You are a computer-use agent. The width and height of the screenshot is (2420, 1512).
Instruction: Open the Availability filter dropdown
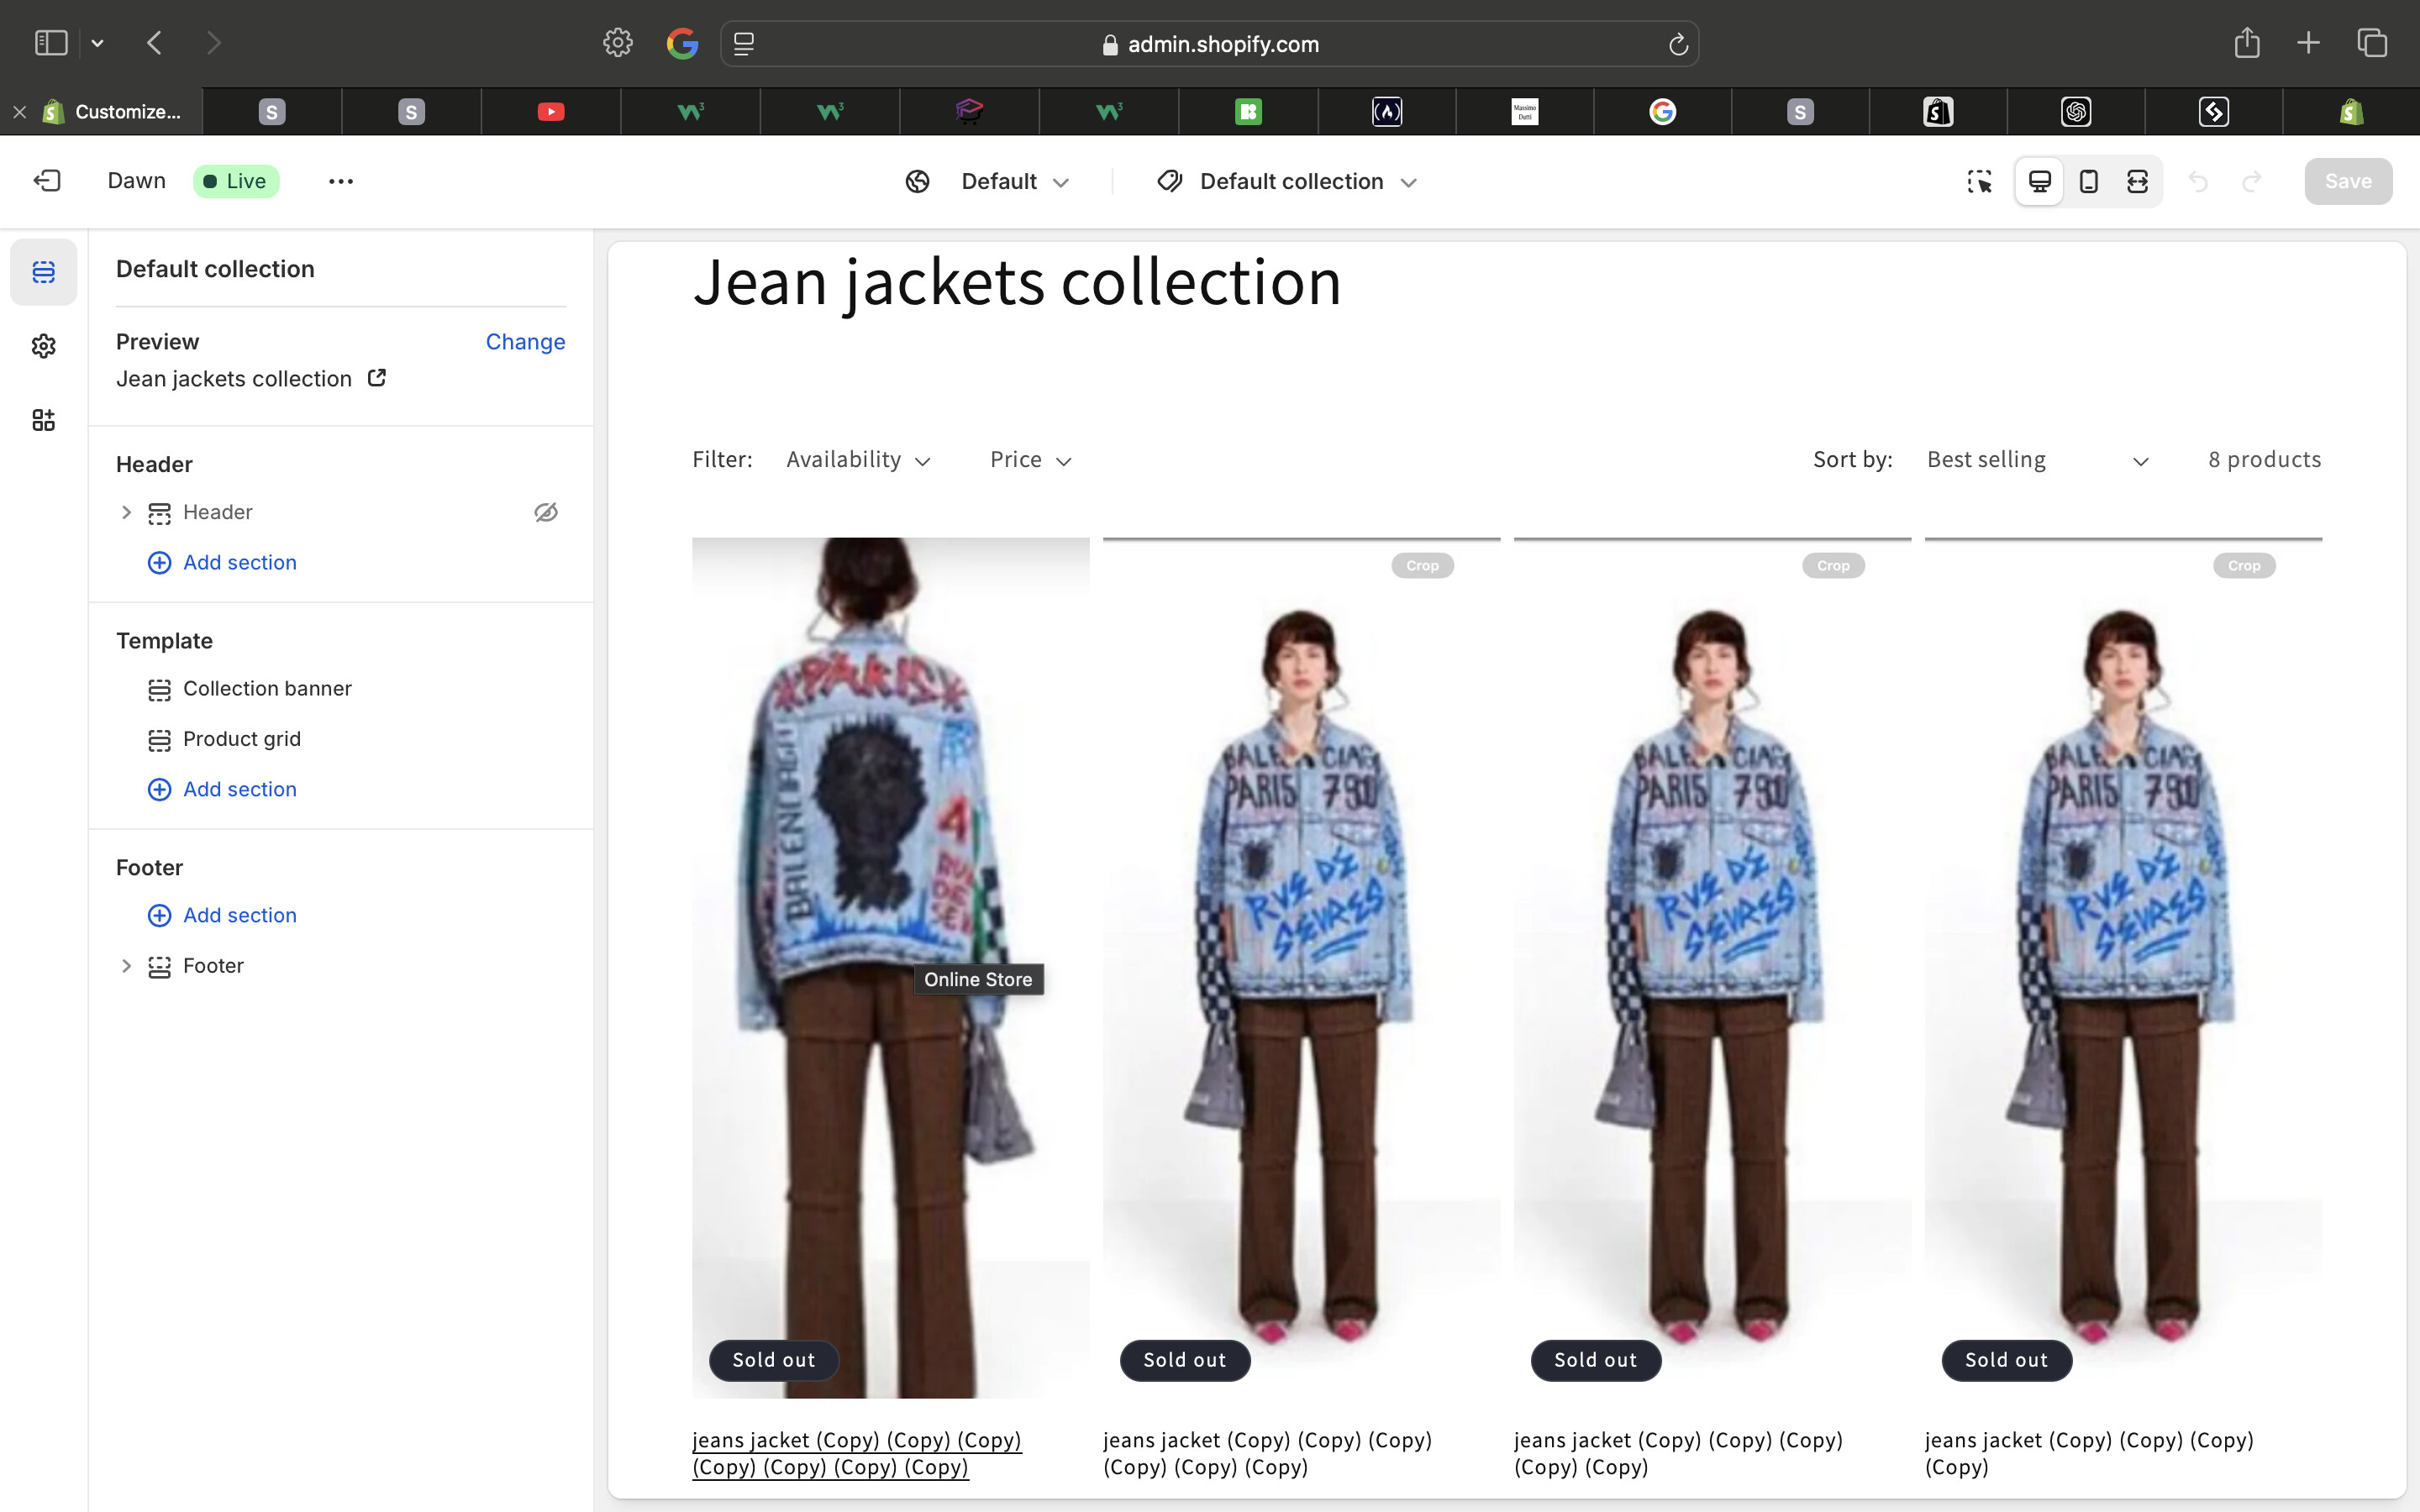858,460
